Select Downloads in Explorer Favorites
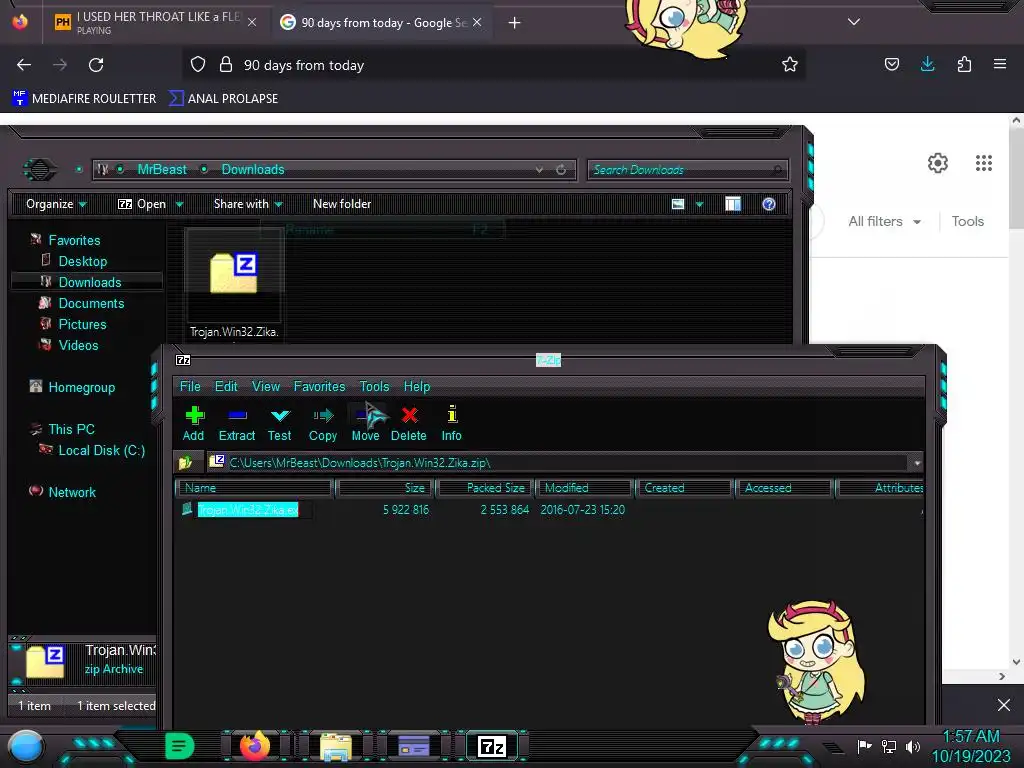This screenshot has height=768, width=1024. 89,282
